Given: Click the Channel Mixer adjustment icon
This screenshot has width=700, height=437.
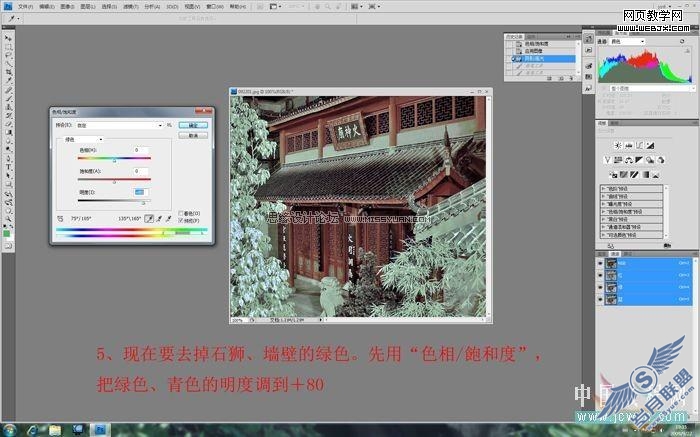Looking at the screenshot, I should click(661, 160).
